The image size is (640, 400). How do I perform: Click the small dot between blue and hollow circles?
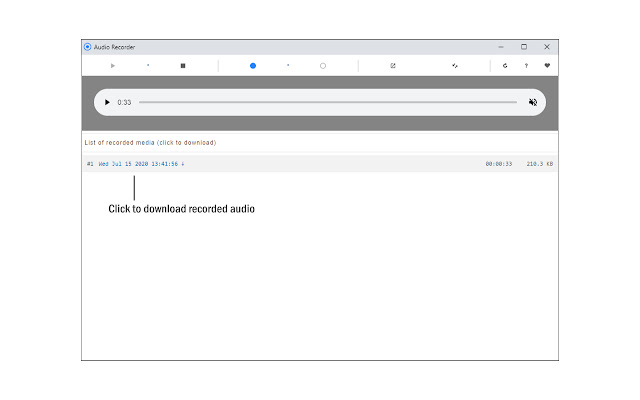[x=288, y=65]
